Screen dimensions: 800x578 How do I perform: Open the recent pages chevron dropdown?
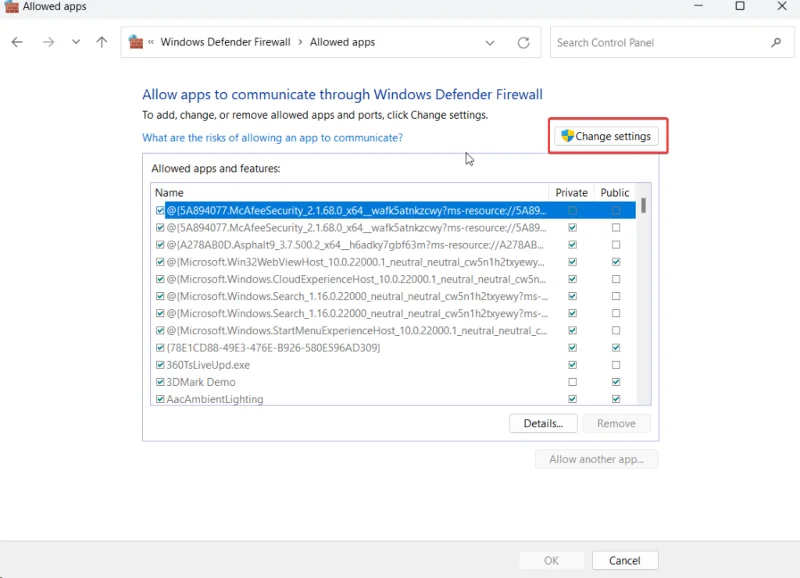click(75, 42)
